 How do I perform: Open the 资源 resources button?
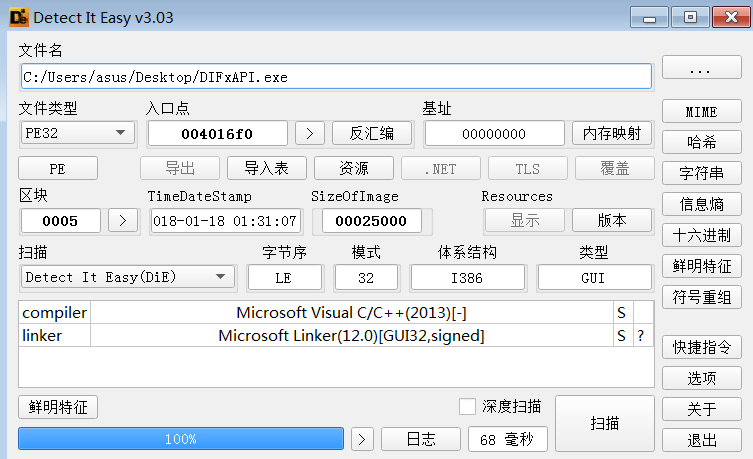click(354, 169)
